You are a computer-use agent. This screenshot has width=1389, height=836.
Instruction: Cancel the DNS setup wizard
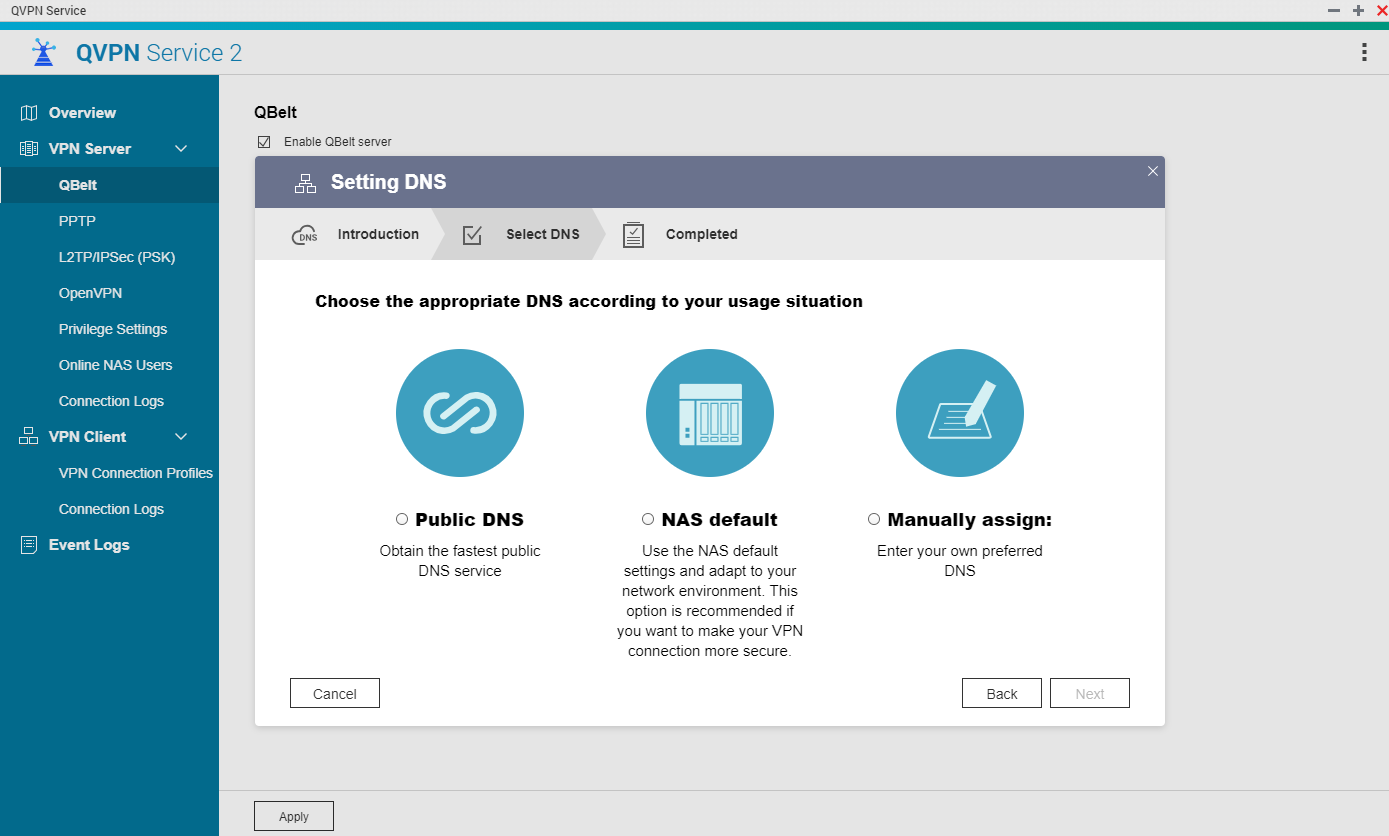click(335, 693)
